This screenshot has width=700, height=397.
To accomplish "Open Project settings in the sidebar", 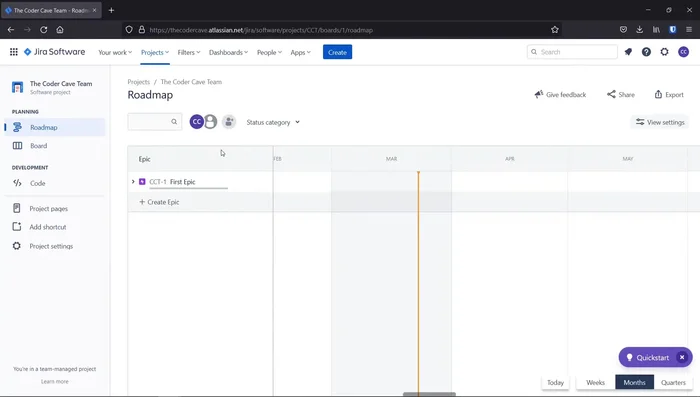I will coord(55,246).
